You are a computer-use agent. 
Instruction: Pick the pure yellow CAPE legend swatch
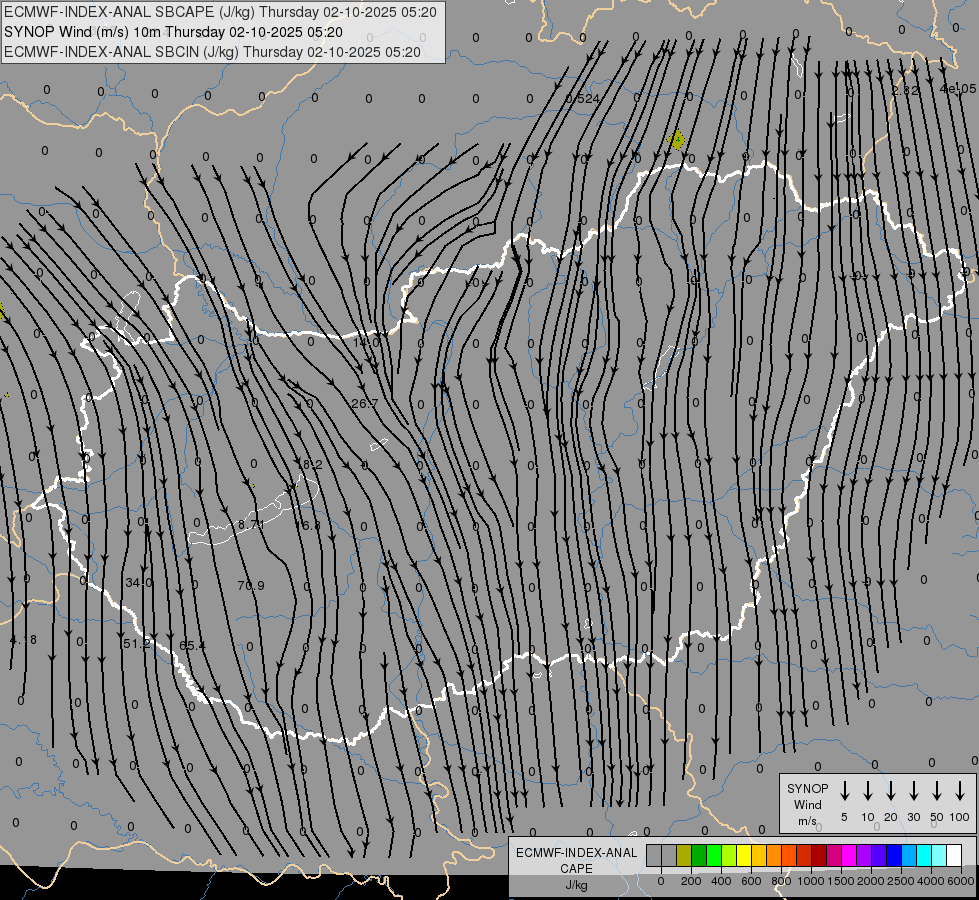744,855
